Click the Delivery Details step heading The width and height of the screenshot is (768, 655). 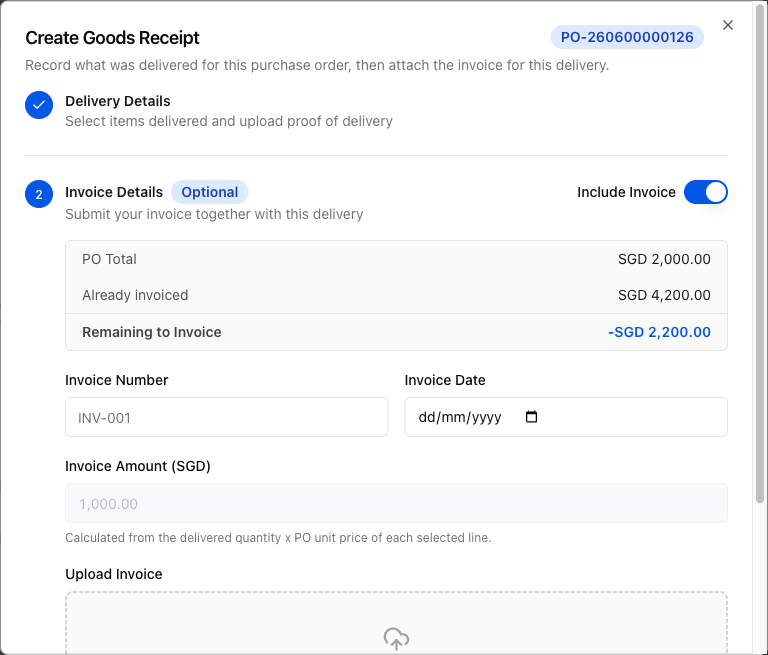pos(118,101)
